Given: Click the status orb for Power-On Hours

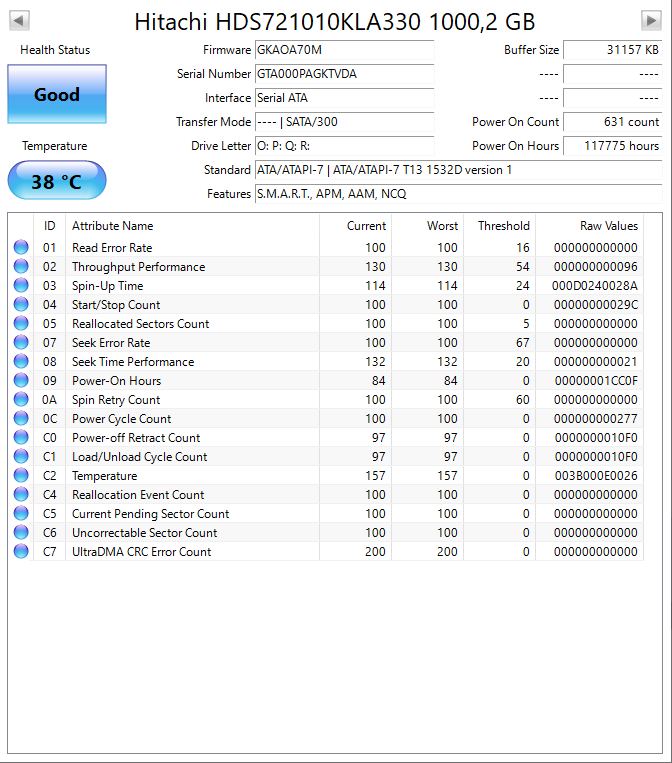Looking at the screenshot, I should (x=21, y=380).
